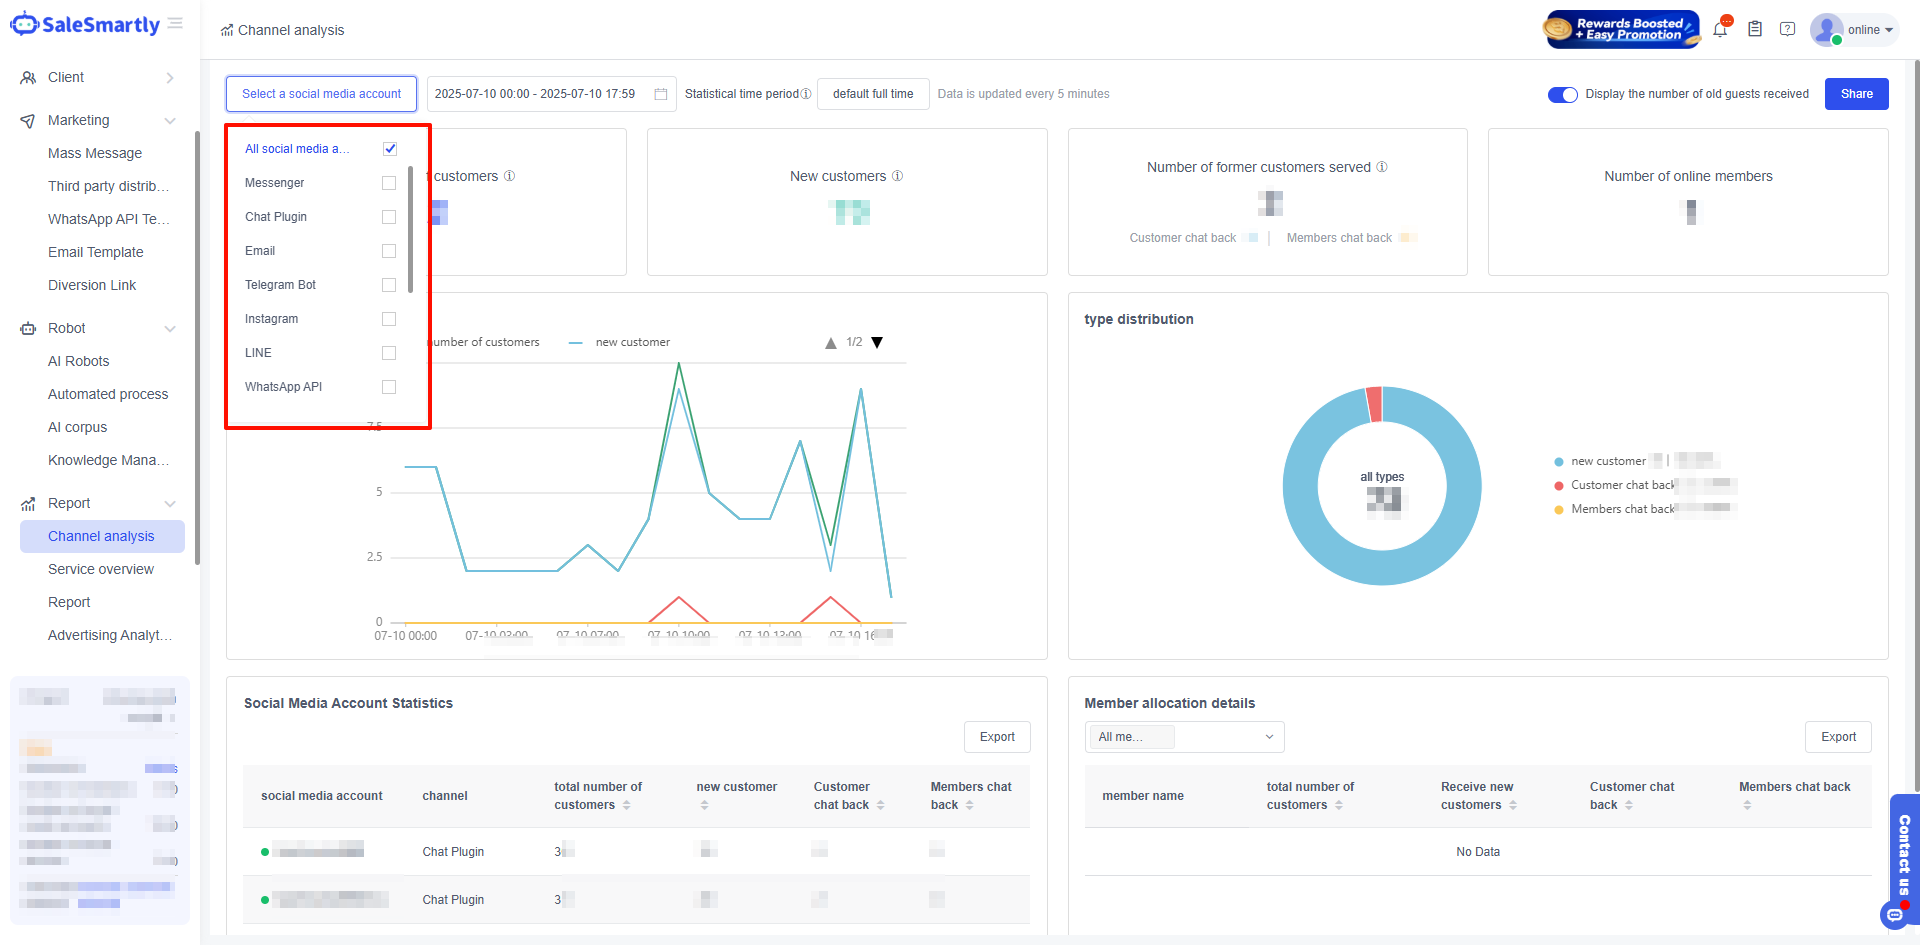1920x945 pixels.
Task: Click the help question mark icon
Action: point(1787,30)
